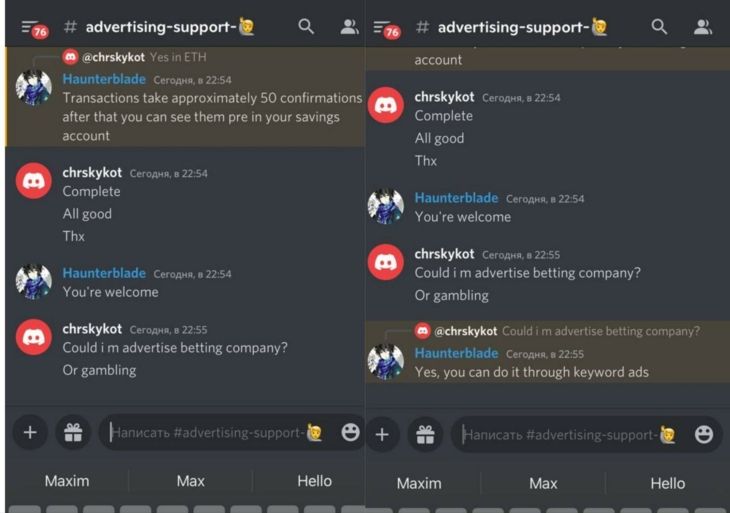Open emoji picker in left message bar
The height and width of the screenshot is (513, 730).
point(350,432)
